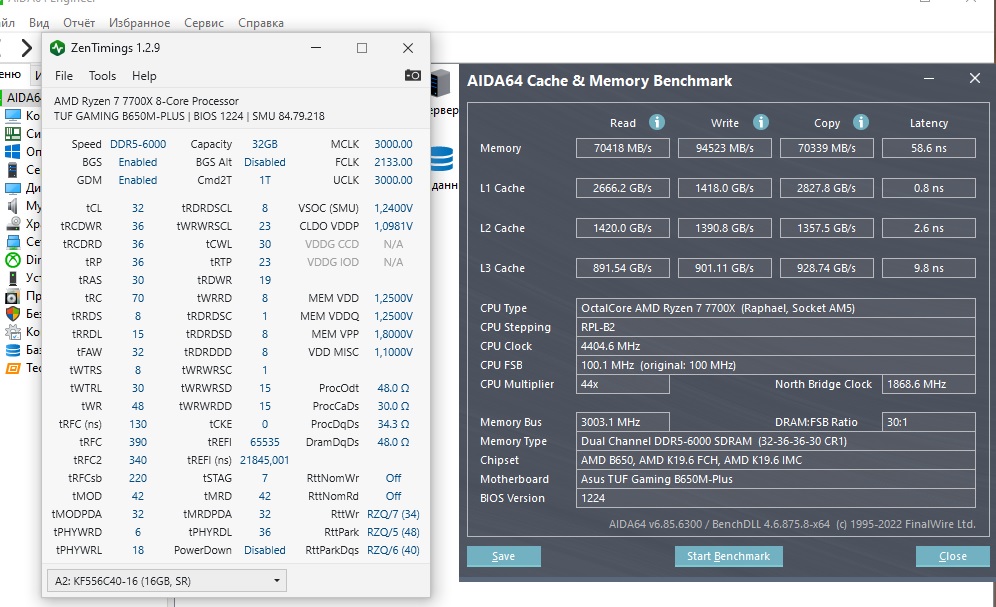
Task: Click Motherboard field Asus TUF Gaming B650M-Plus
Action: pyautogui.click(x=776, y=479)
